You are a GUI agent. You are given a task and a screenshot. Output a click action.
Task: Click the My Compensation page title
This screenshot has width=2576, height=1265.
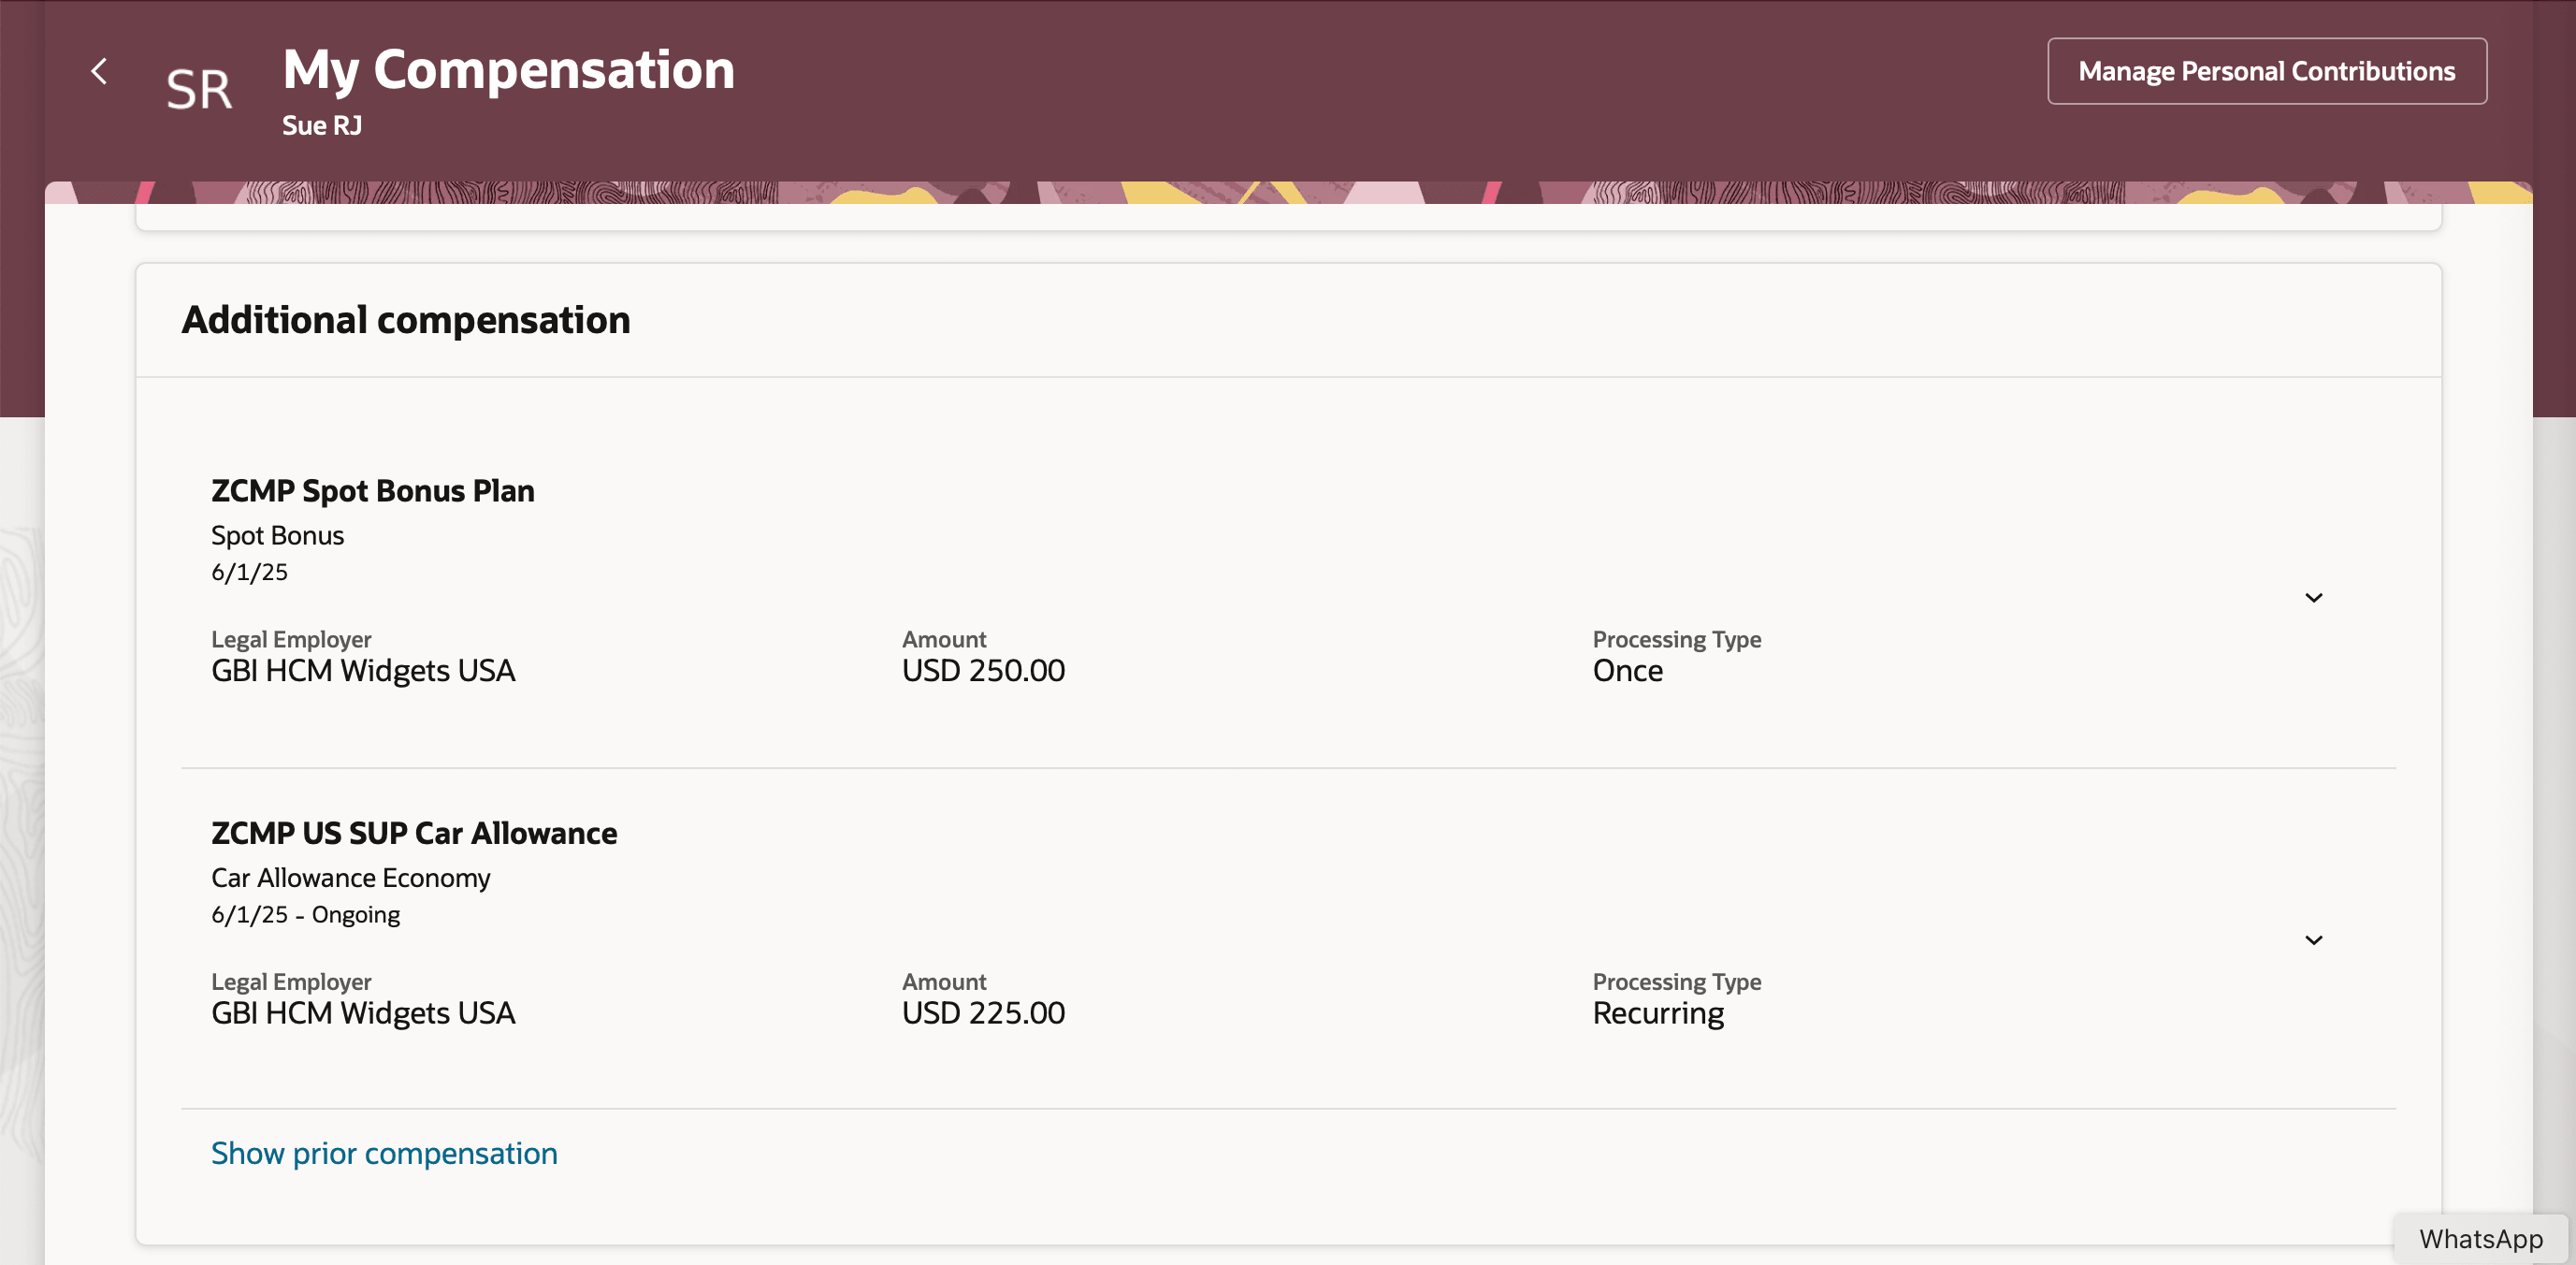(x=508, y=68)
